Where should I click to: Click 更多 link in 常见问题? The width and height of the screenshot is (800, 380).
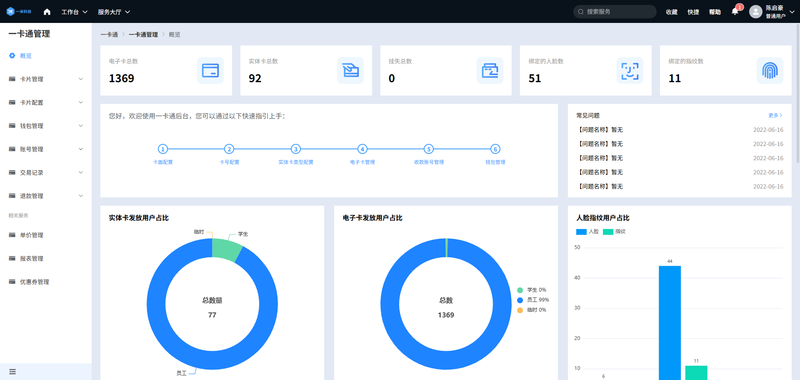pyautogui.click(x=776, y=116)
